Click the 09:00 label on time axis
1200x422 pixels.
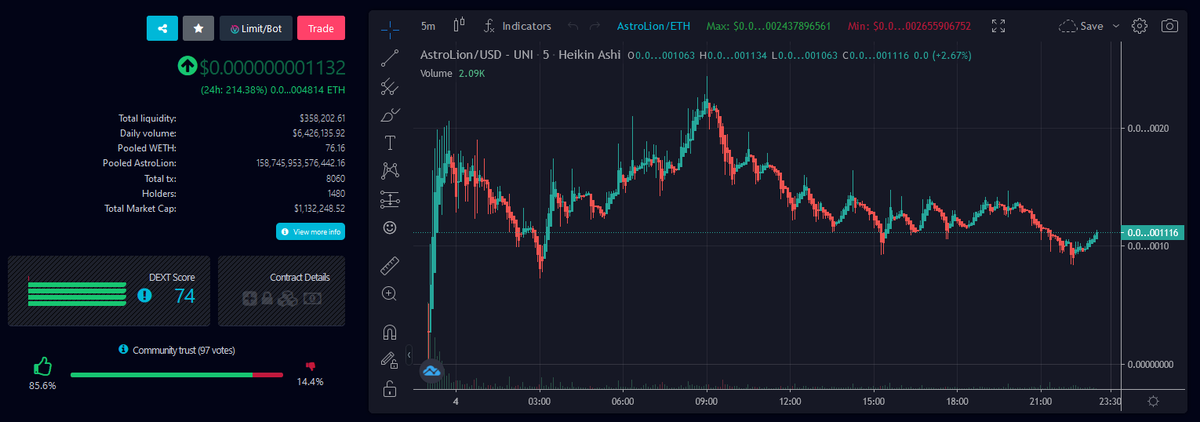[706, 401]
